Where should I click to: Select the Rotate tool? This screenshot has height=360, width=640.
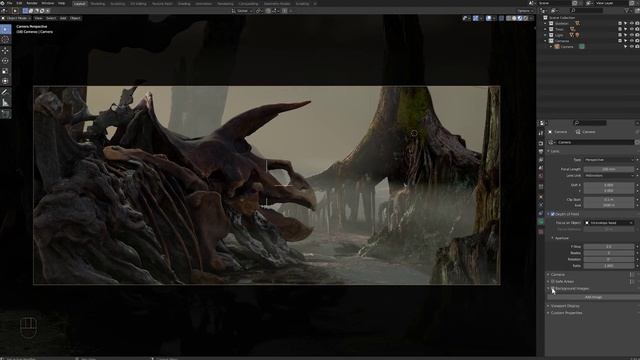pos(5,61)
